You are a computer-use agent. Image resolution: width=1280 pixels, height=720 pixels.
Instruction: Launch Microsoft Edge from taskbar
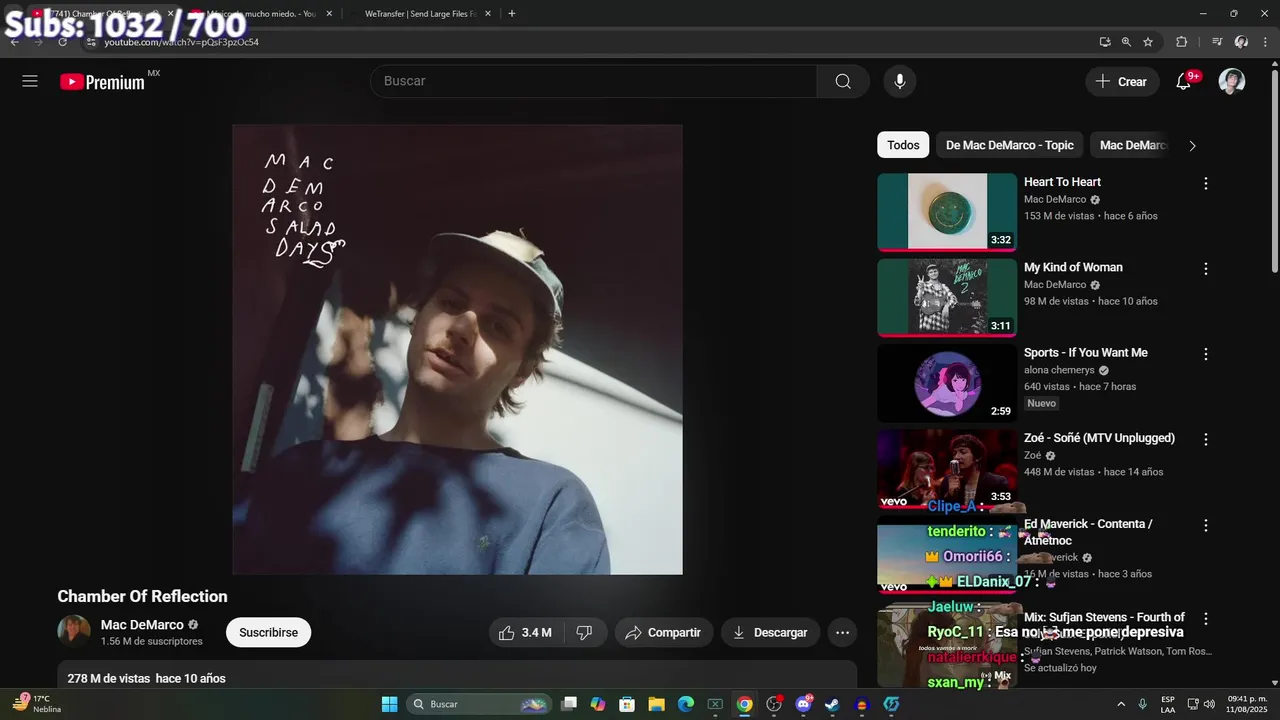coord(686,704)
